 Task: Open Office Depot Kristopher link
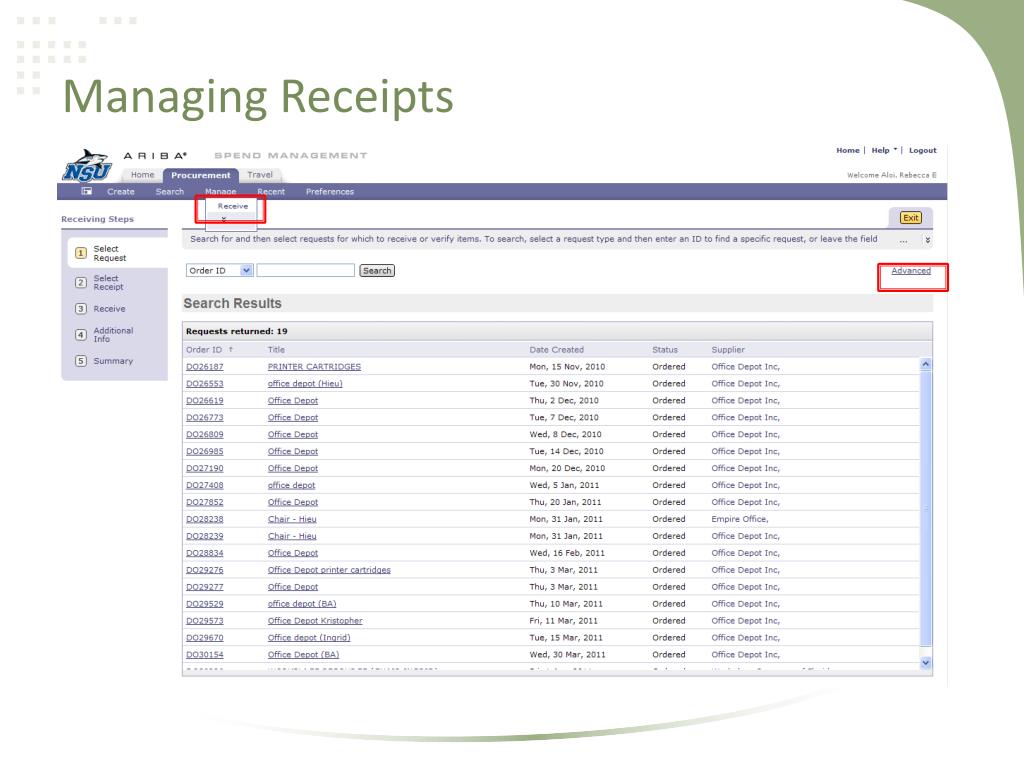(x=315, y=622)
